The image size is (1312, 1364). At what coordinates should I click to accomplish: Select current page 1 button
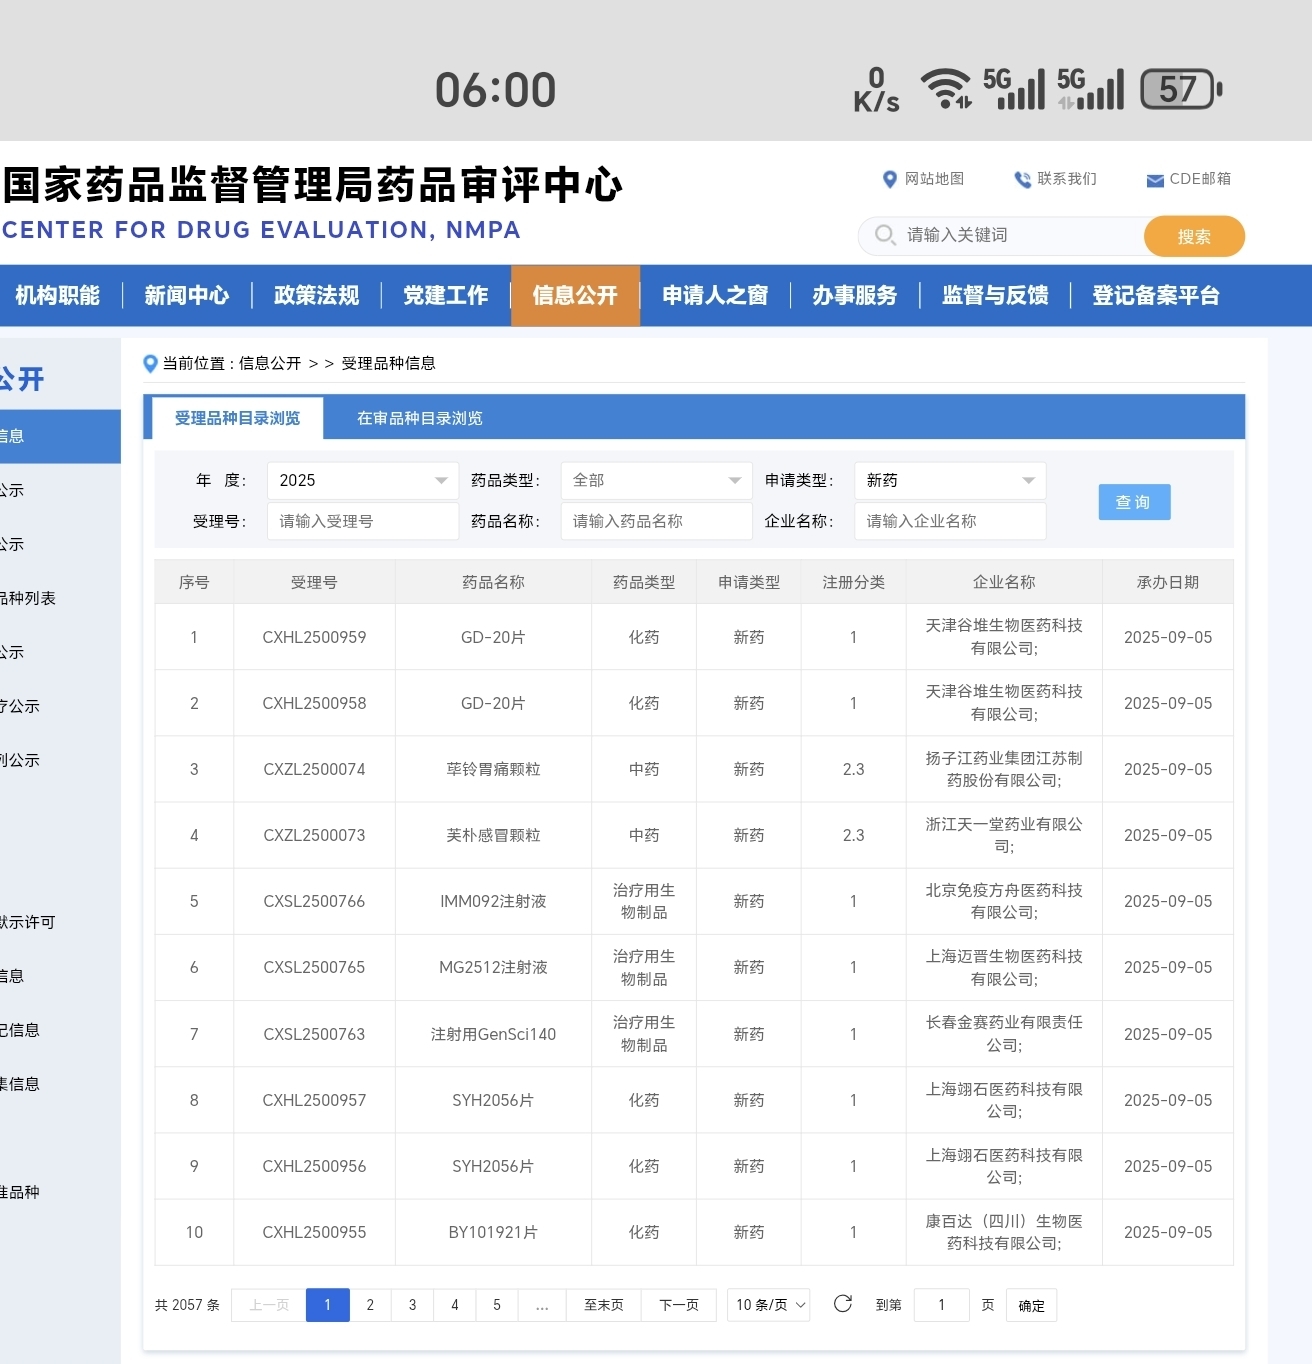(x=327, y=1305)
